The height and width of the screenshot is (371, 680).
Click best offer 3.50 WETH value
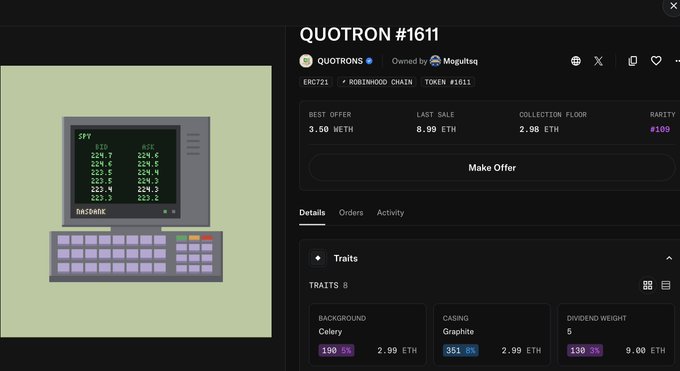(x=331, y=129)
